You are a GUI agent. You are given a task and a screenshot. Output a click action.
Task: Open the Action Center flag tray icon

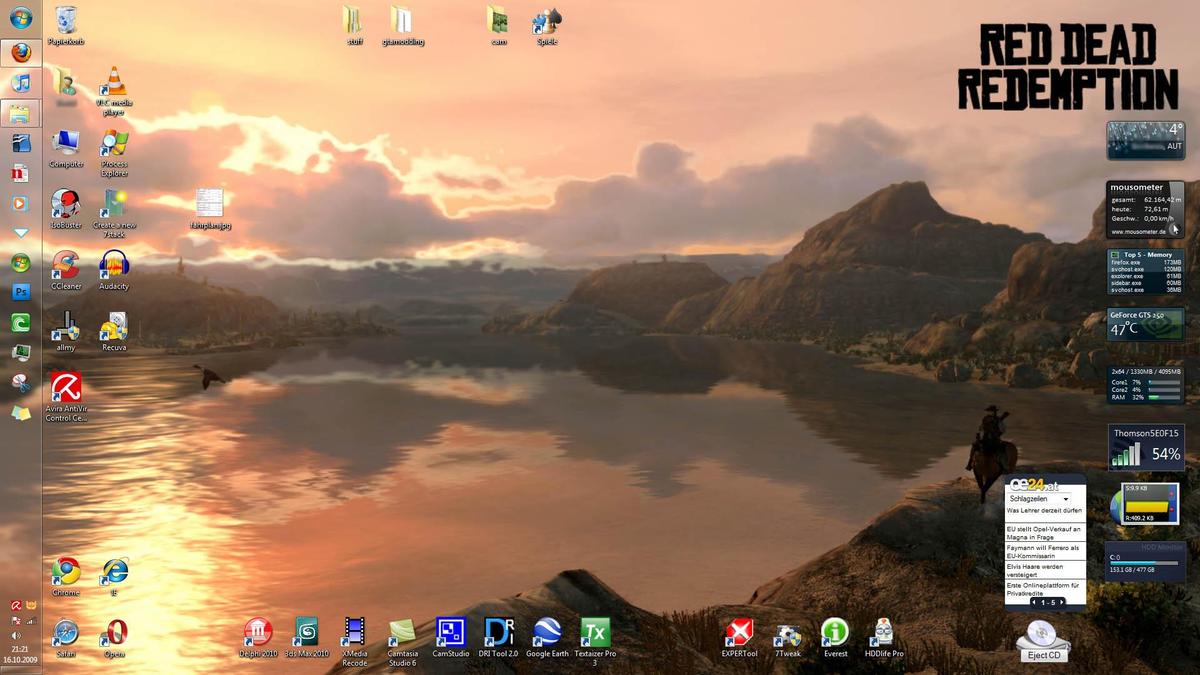click(15, 620)
